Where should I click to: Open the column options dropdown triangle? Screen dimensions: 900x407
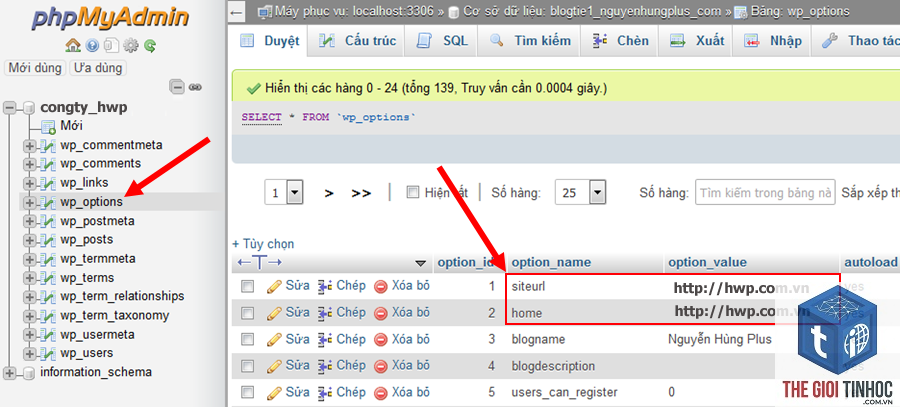[421, 263]
